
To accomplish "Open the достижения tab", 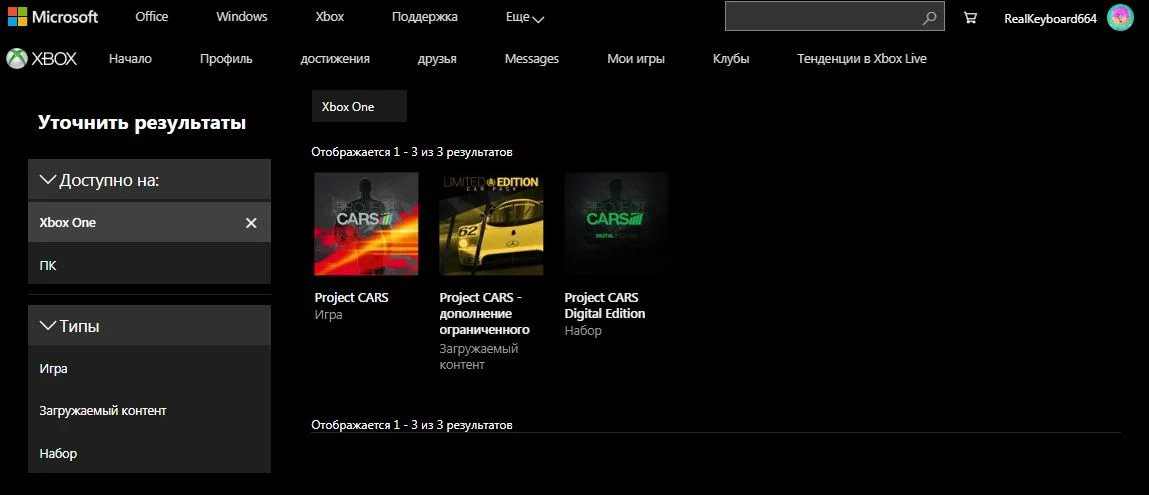I will [335, 59].
